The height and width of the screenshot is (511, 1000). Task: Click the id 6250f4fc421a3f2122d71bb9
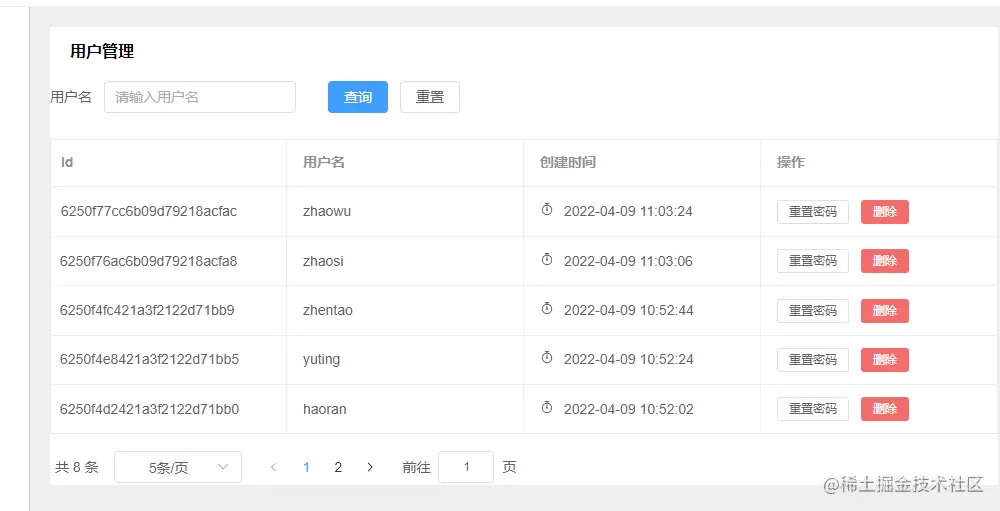pos(147,310)
